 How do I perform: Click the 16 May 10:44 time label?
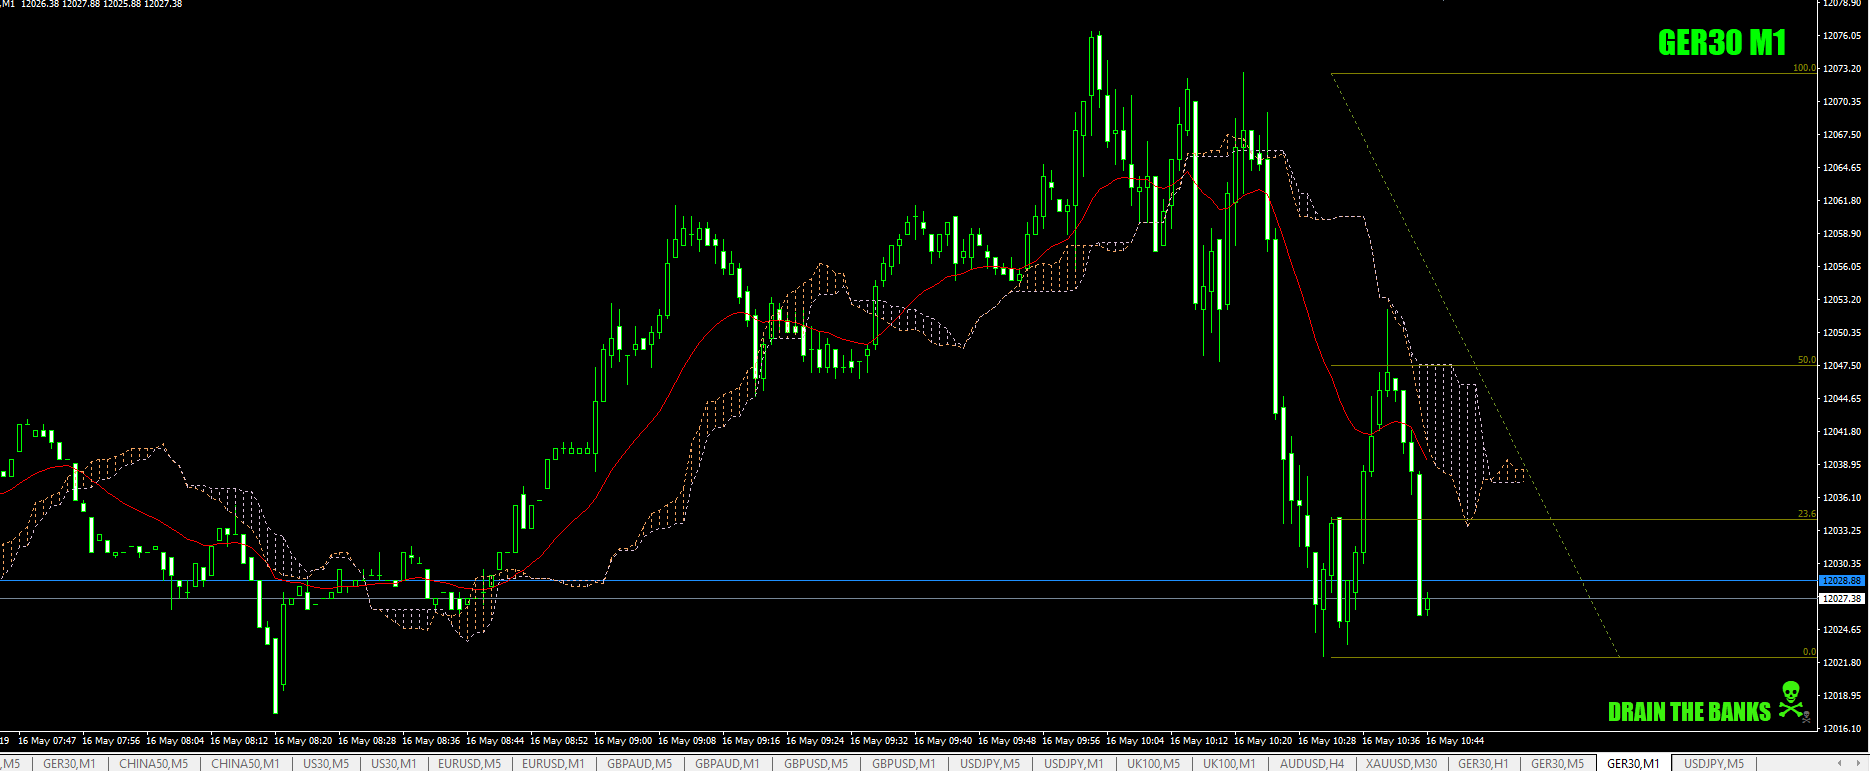(x=1455, y=741)
